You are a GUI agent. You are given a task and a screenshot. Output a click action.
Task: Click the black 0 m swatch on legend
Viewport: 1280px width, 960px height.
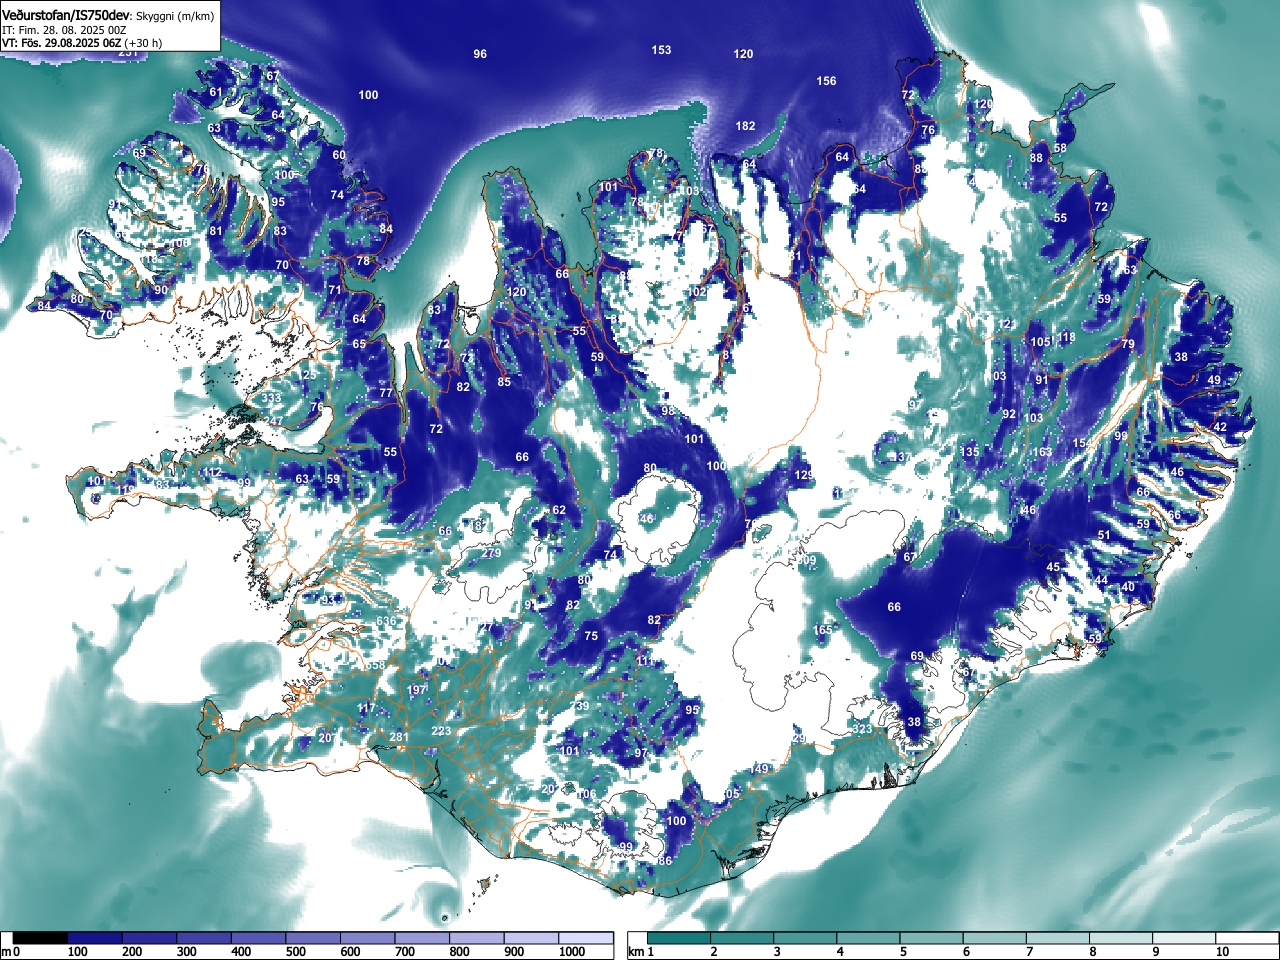(x=40, y=938)
